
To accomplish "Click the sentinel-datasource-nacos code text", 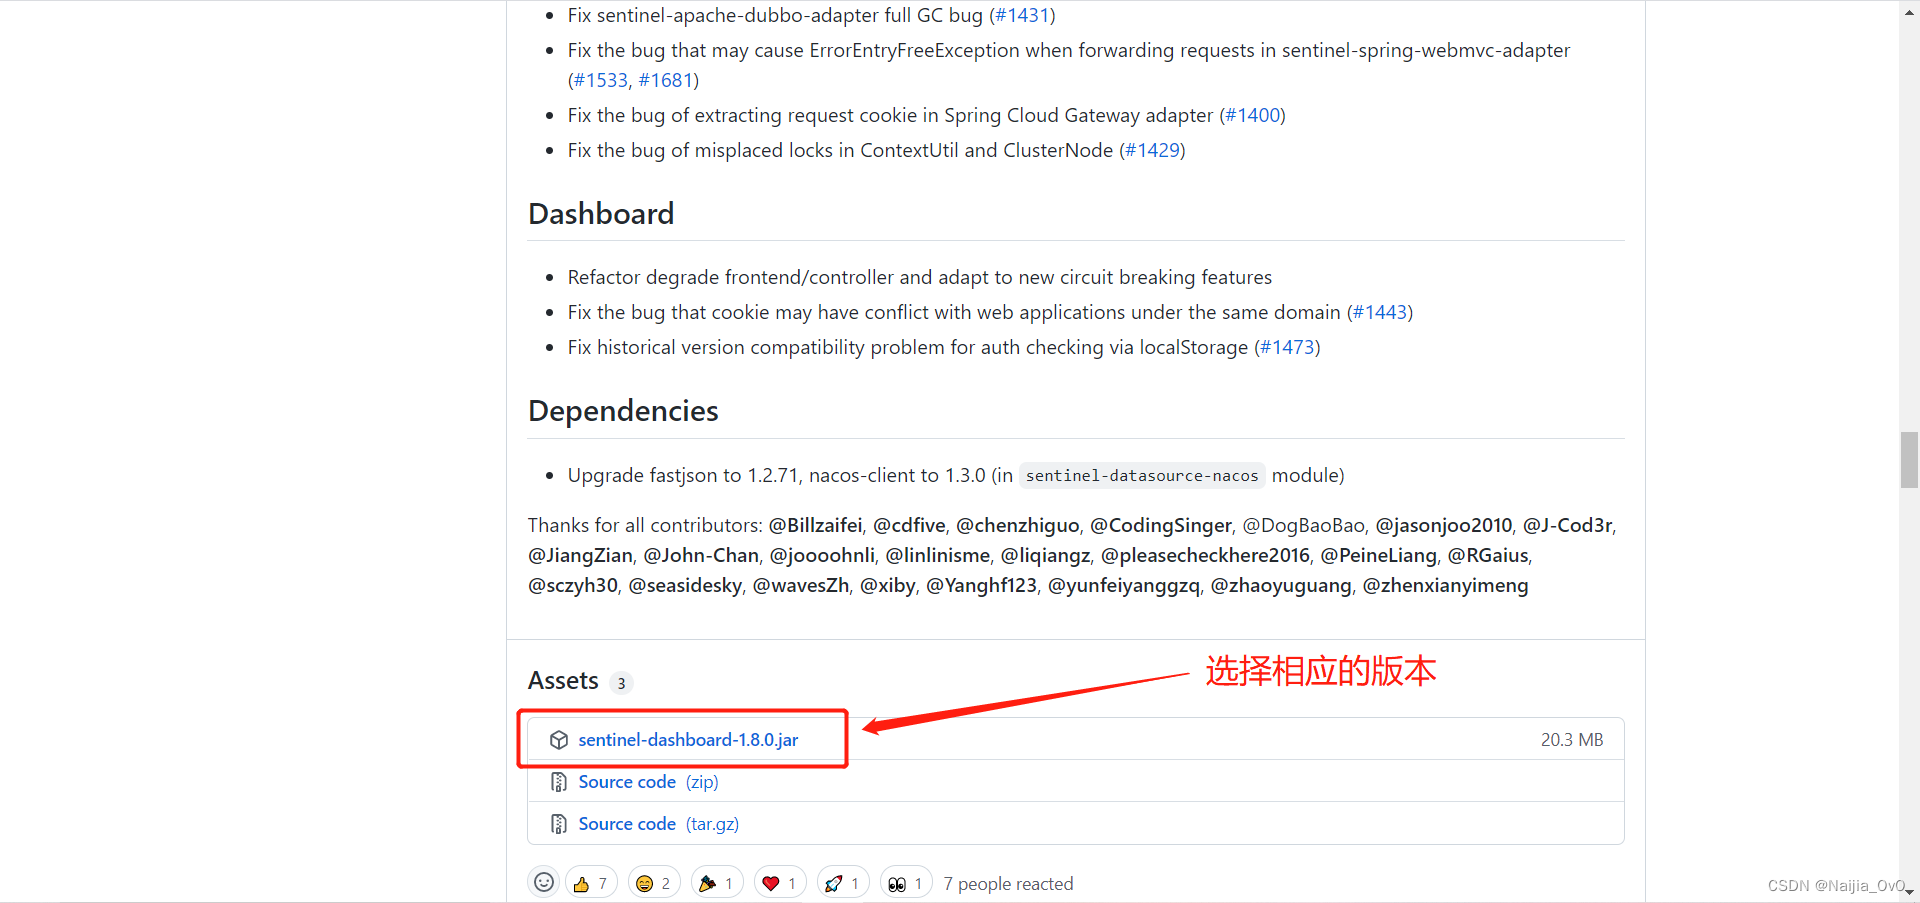I will (x=1142, y=476).
